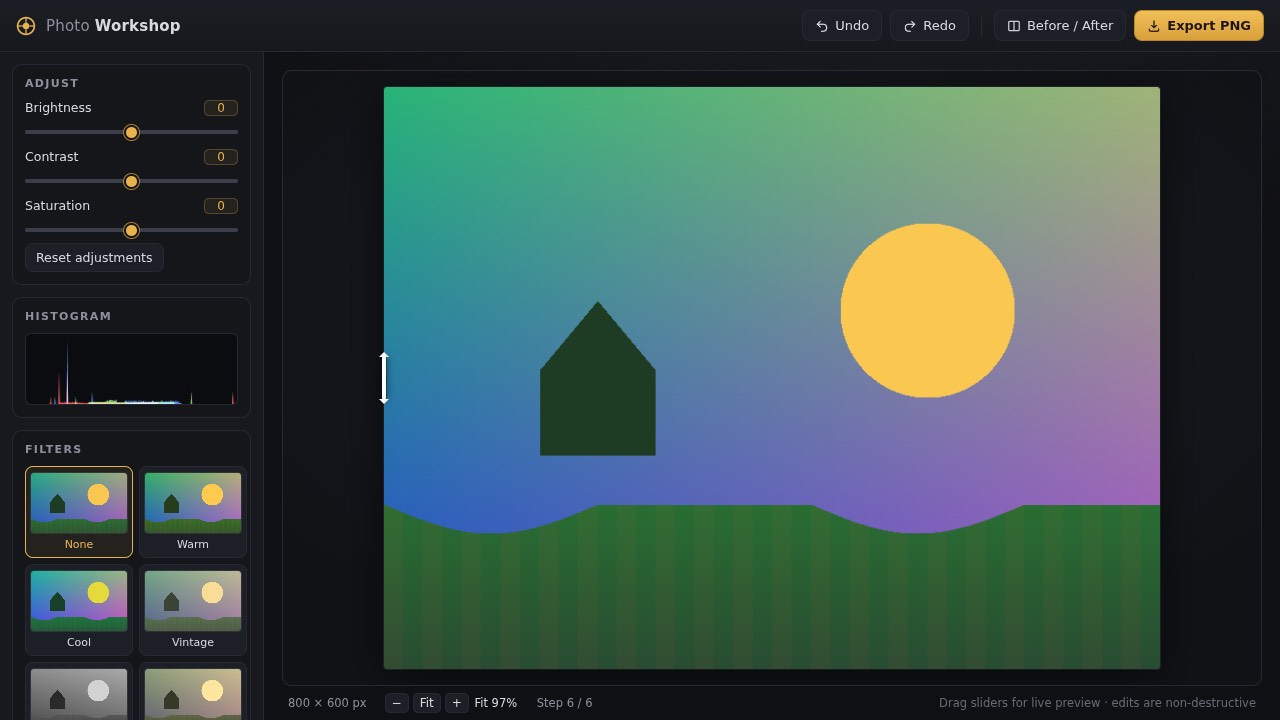This screenshot has height=720, width=1280.
Task: Click the Fit zoom button
Action: [427, 703]
